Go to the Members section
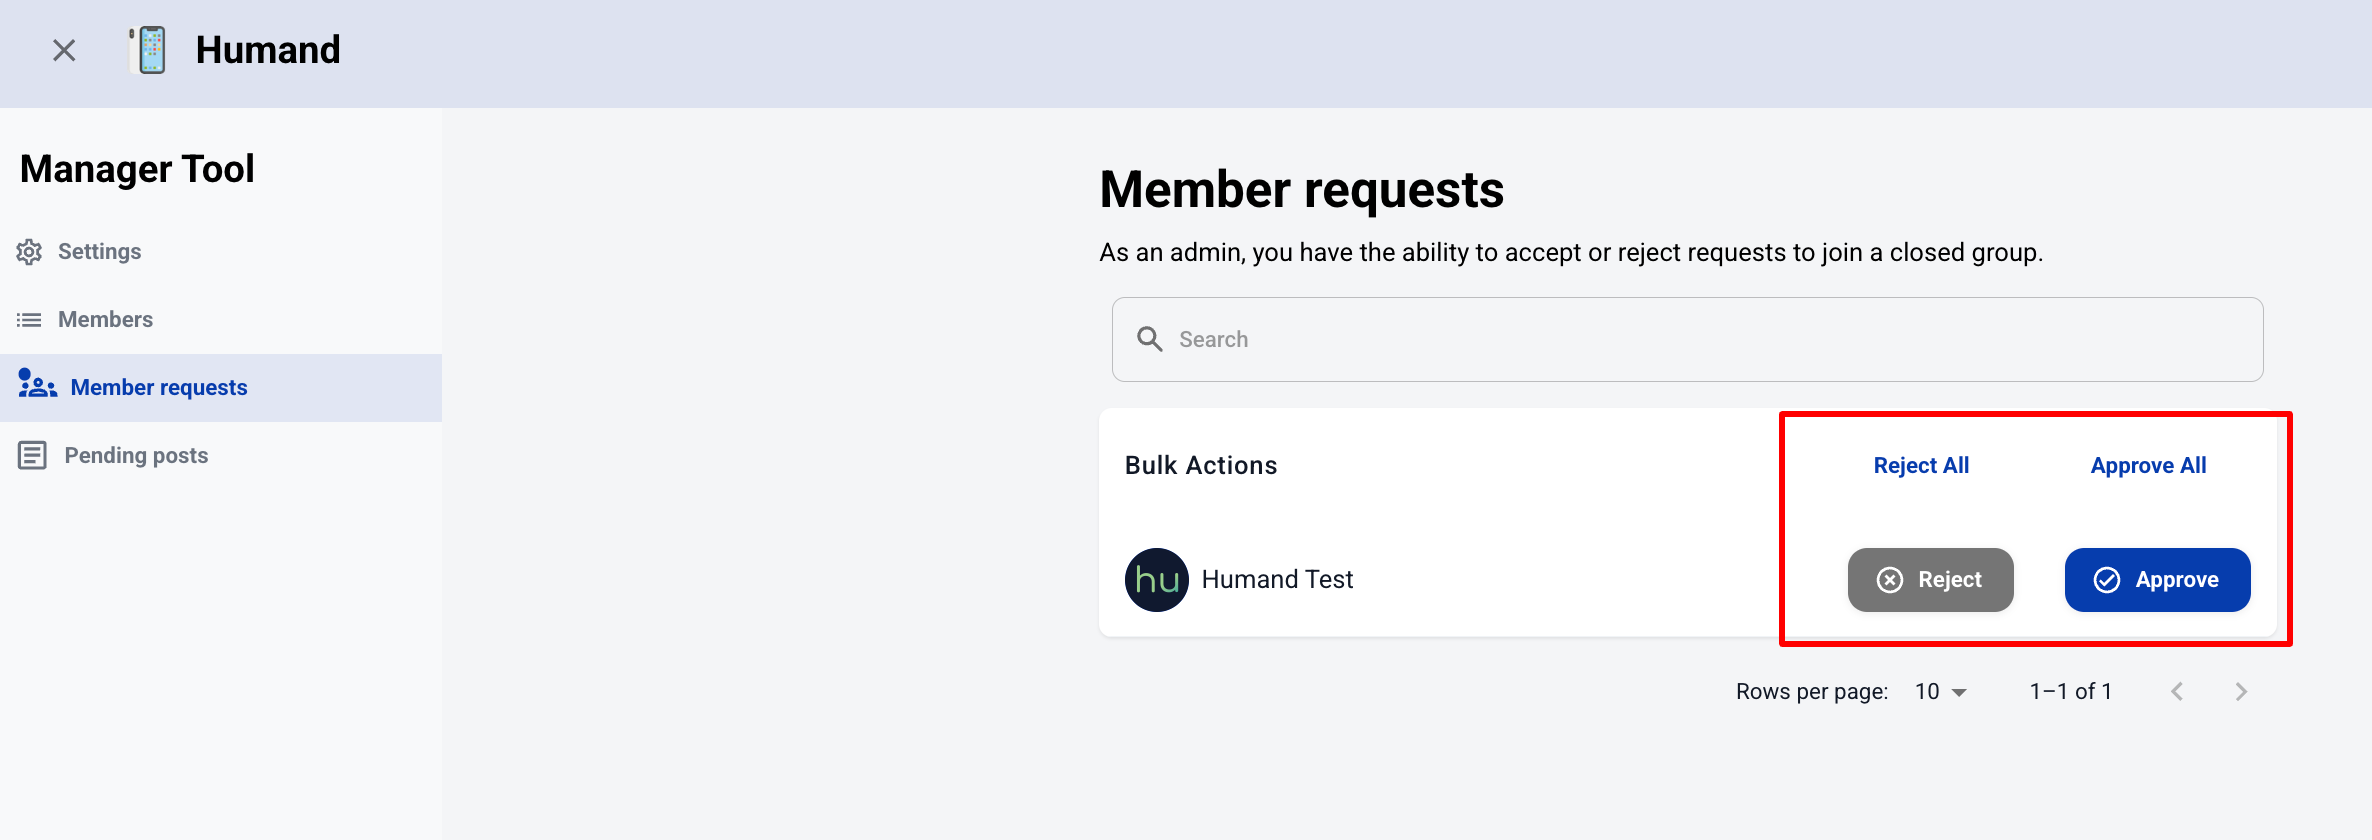The width and height of the screenshot is (2372, 840). [105, 320]
